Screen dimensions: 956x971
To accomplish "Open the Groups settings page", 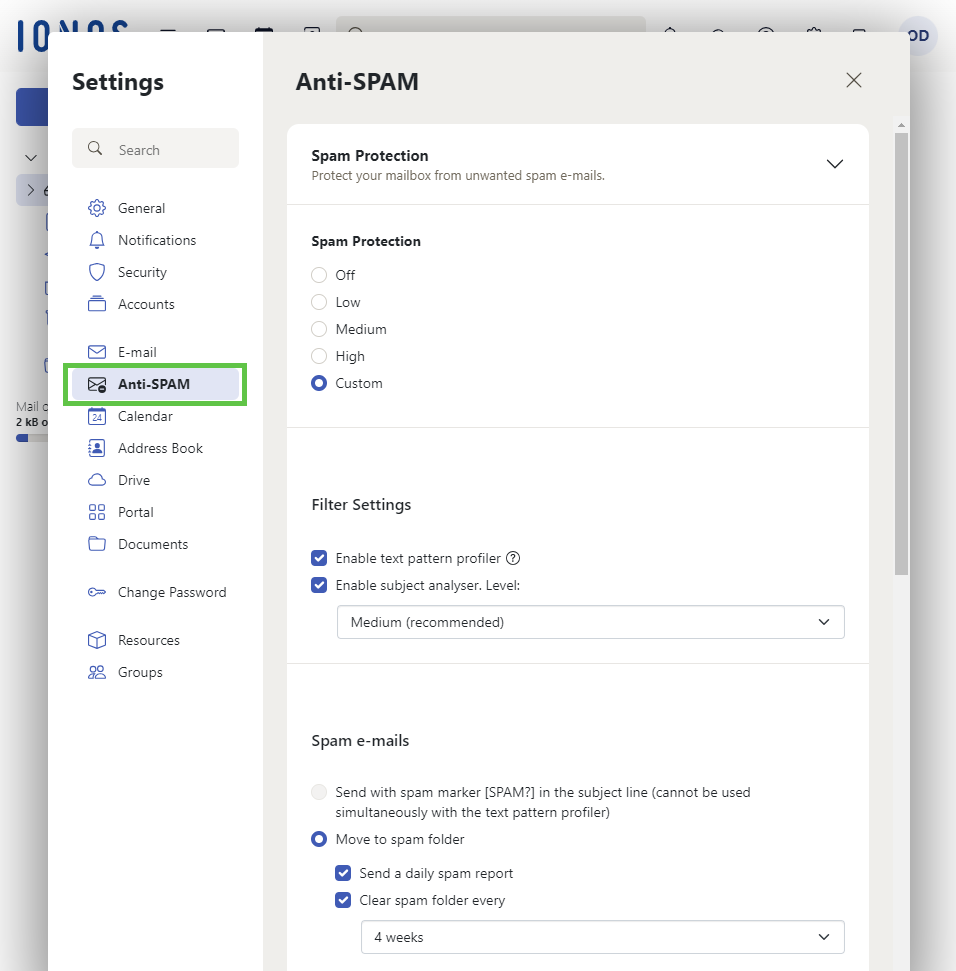I will [140, 672].
